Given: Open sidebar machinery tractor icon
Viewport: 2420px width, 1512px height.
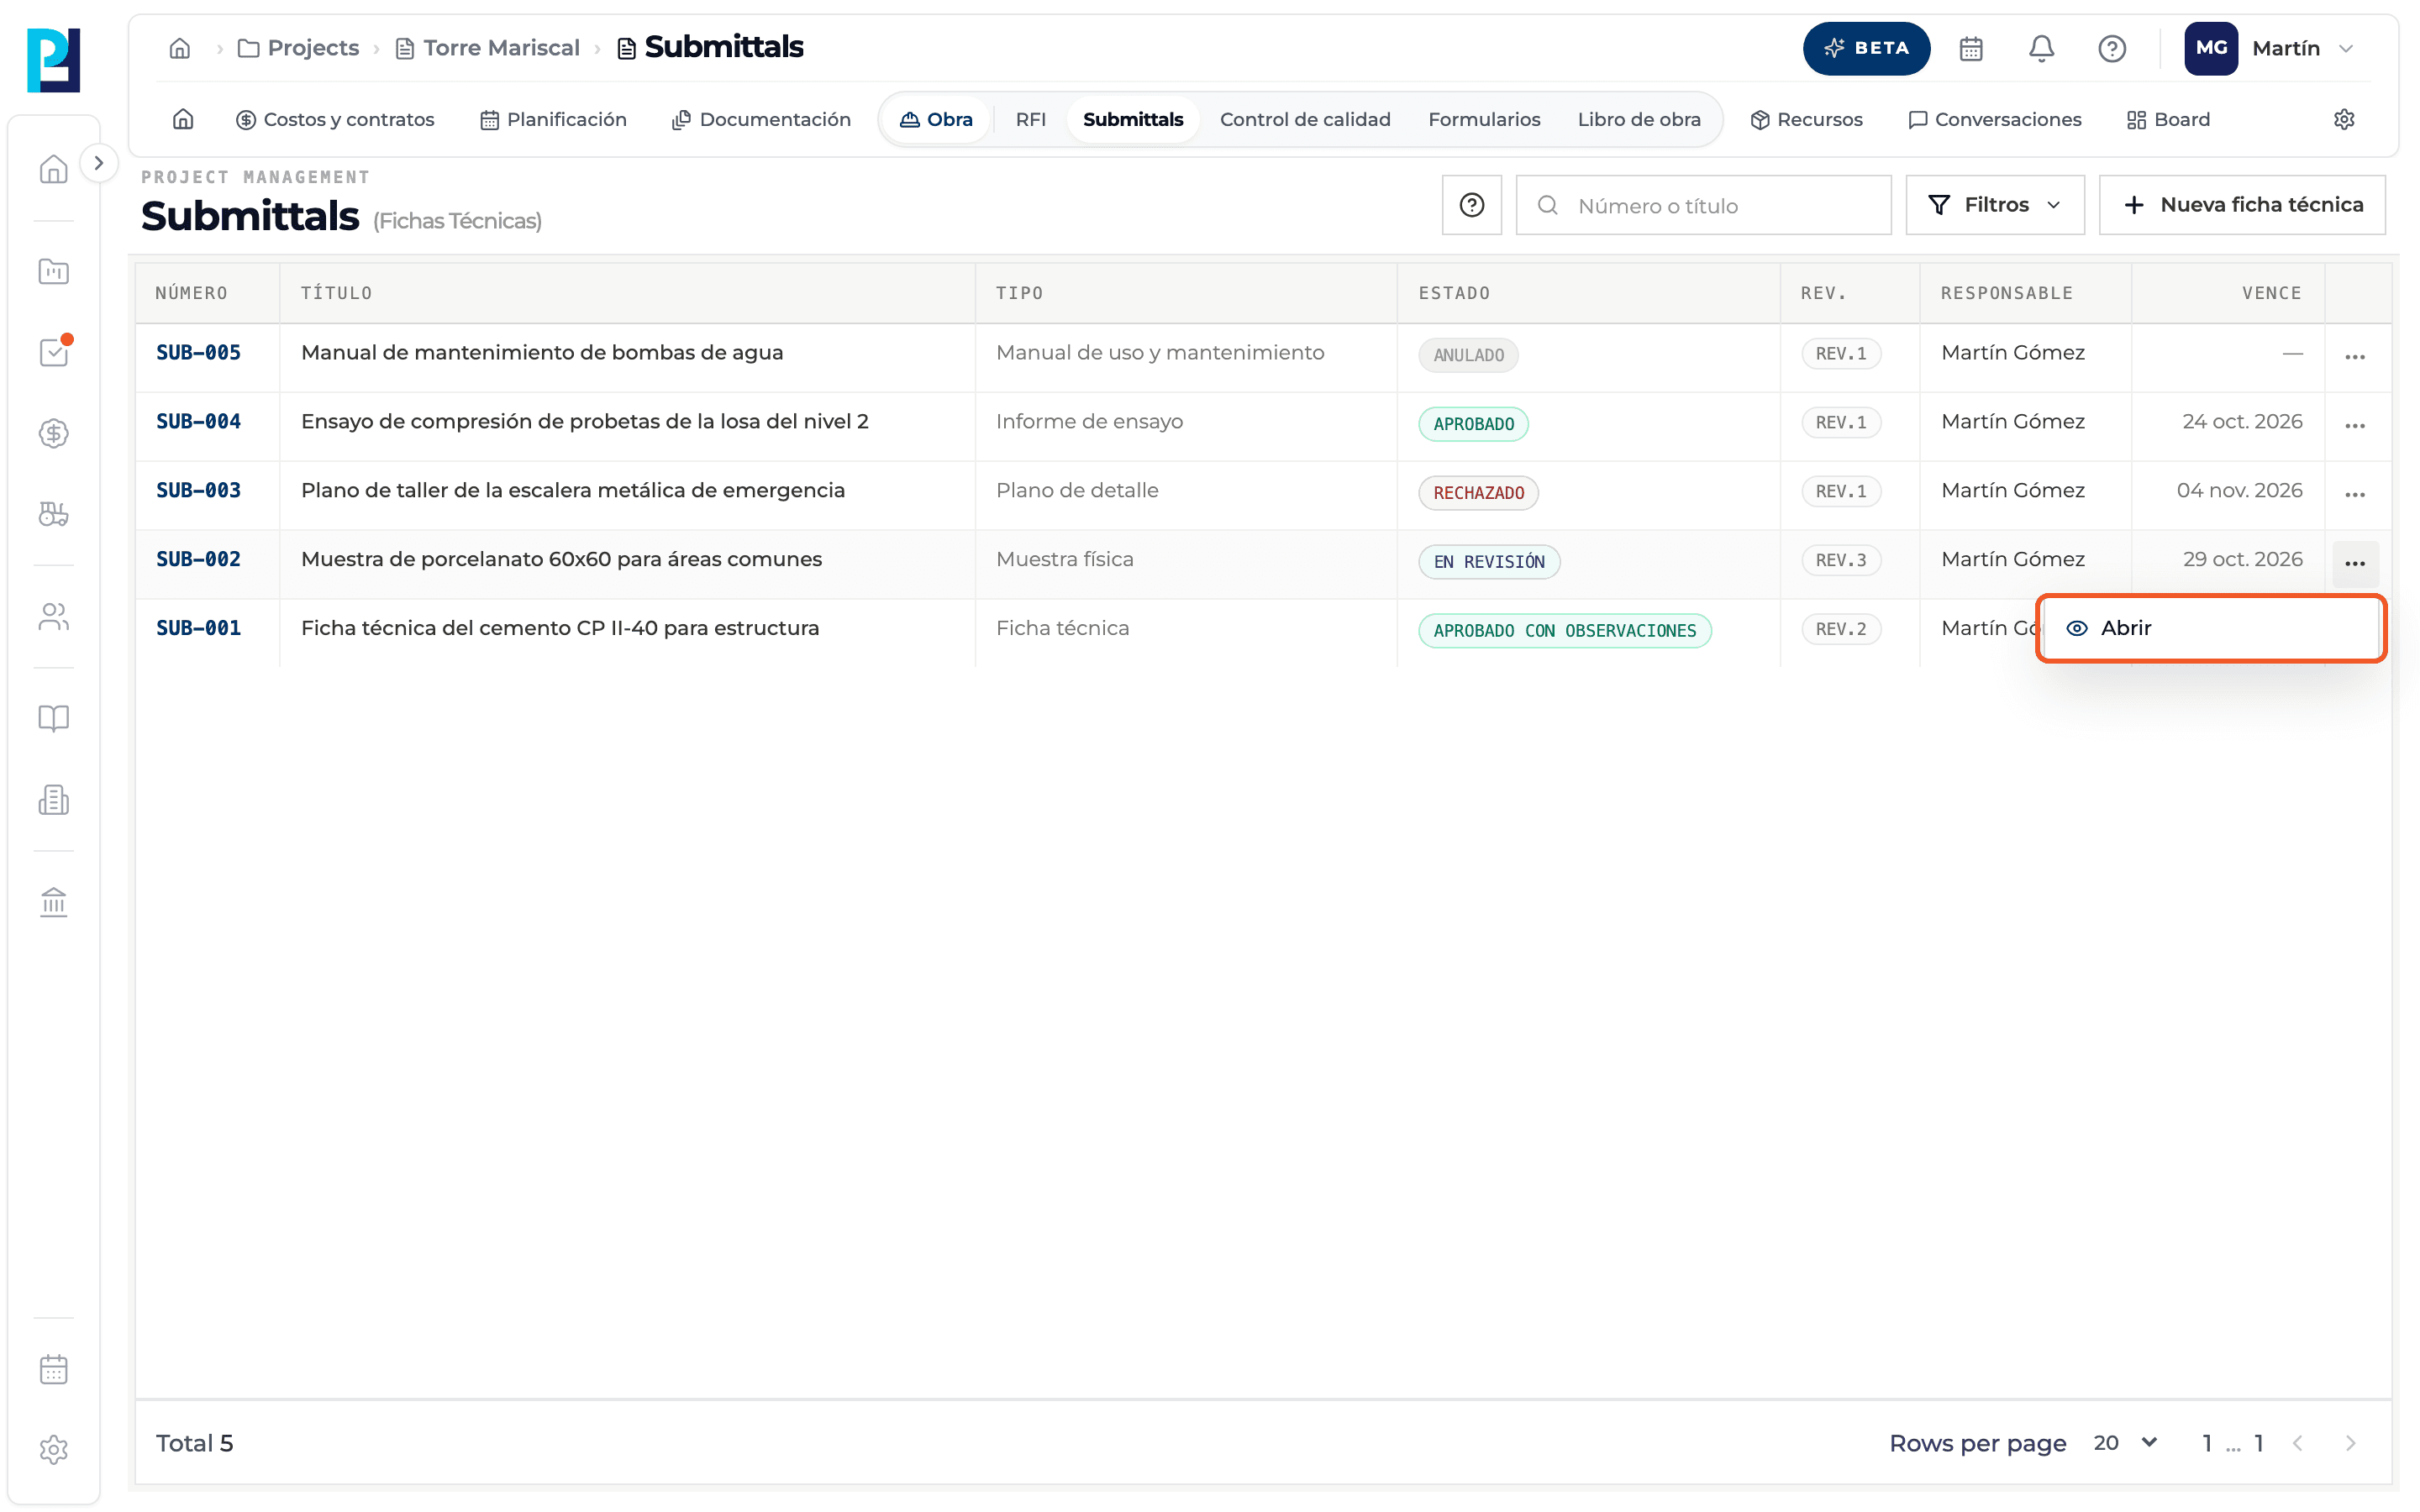Looking at the screenshot, I should point(54,514).
